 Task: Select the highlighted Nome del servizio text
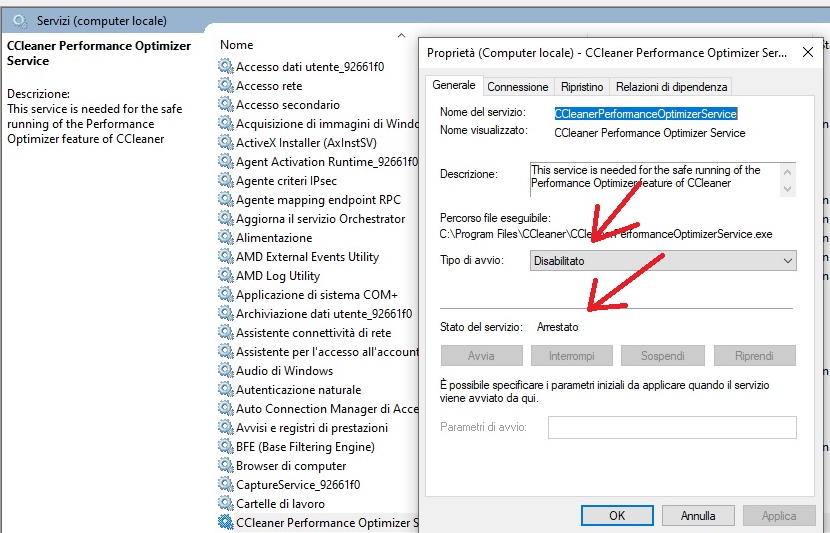(x=645, y=114)
